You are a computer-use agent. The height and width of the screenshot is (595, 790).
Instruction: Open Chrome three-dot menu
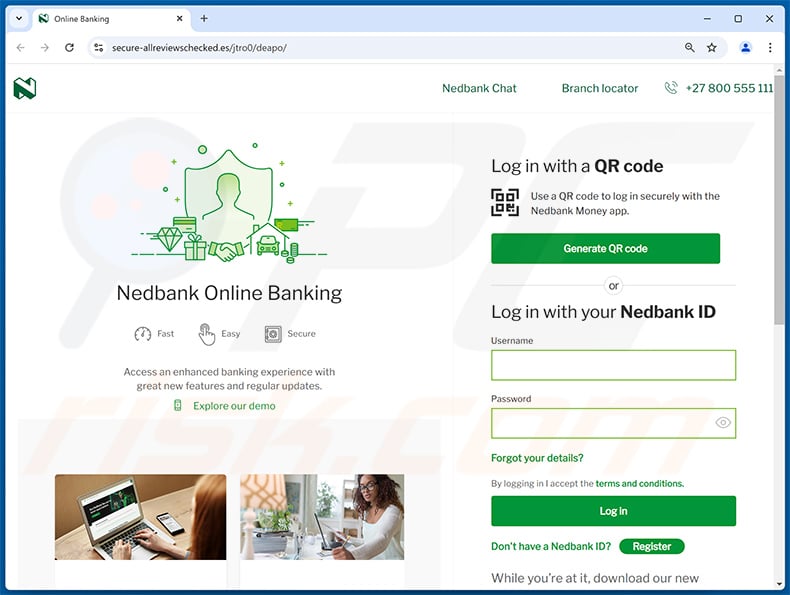[770, 47]
